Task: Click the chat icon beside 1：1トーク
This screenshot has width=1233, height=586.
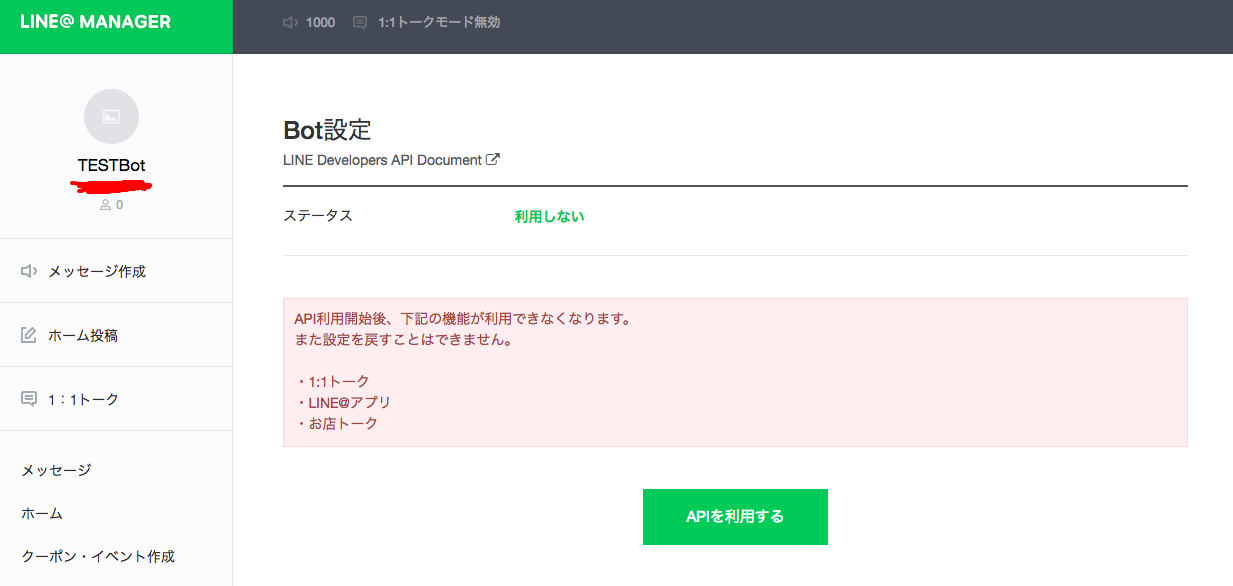Action: click(29, 399)
